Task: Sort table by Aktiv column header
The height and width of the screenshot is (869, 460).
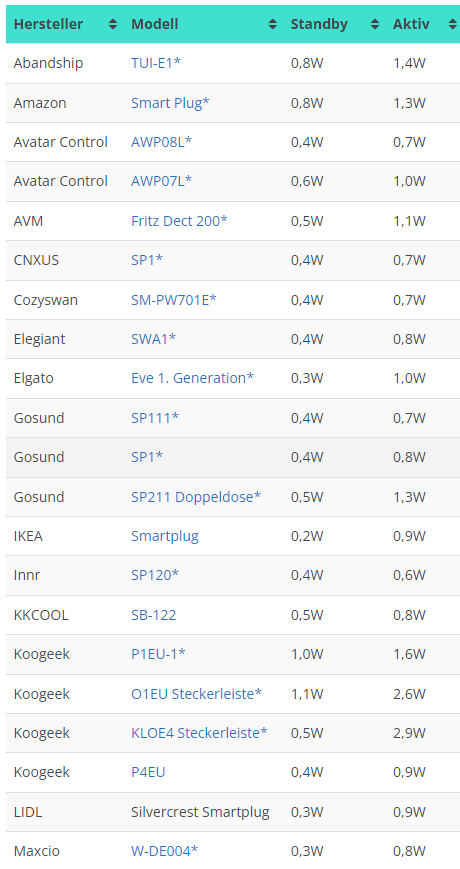Action: coord(411,24)
